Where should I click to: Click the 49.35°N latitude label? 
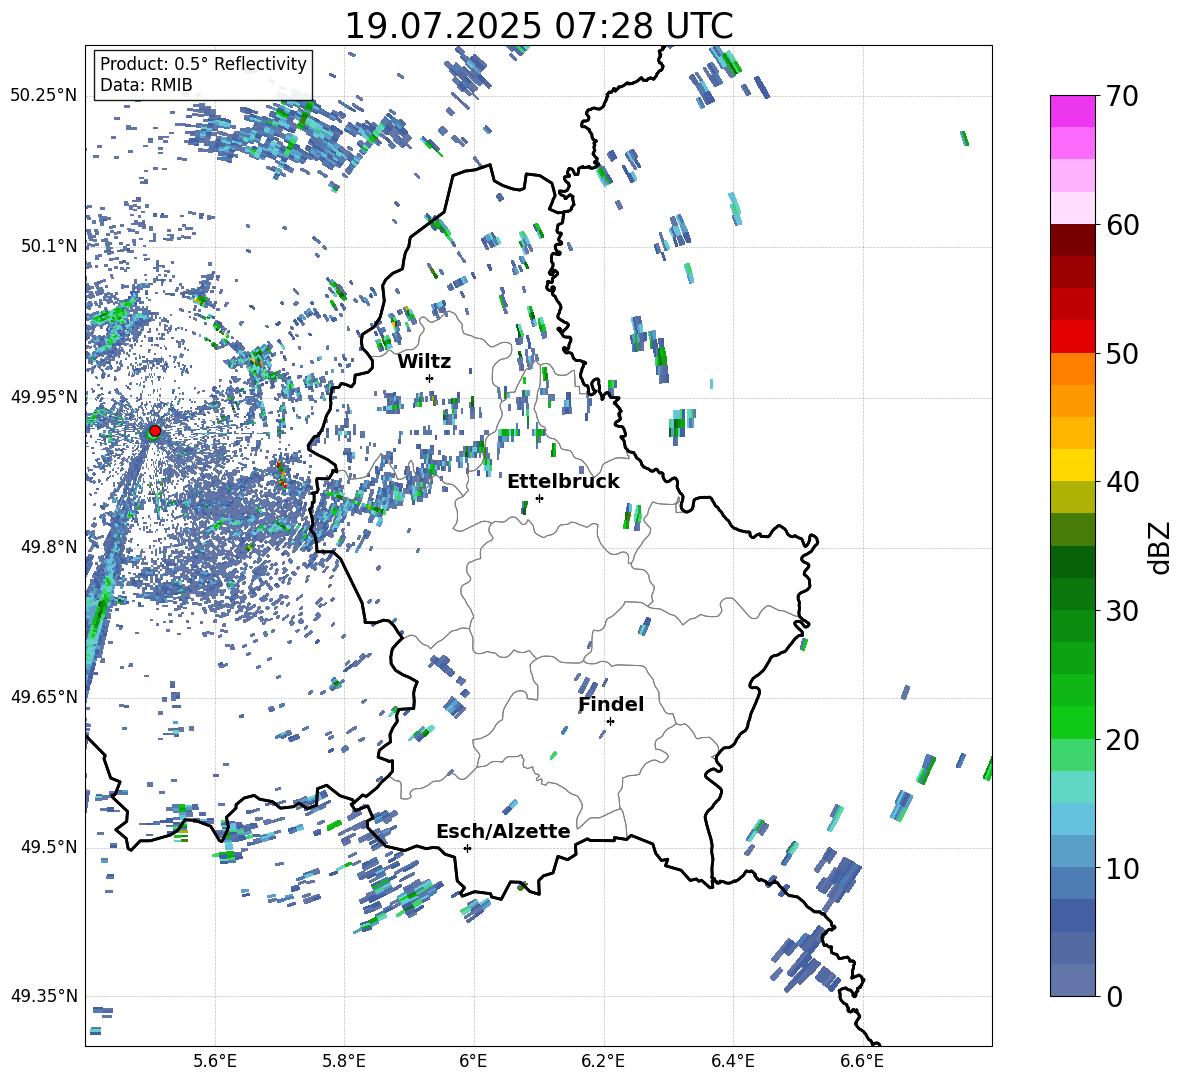click(44, 996)
